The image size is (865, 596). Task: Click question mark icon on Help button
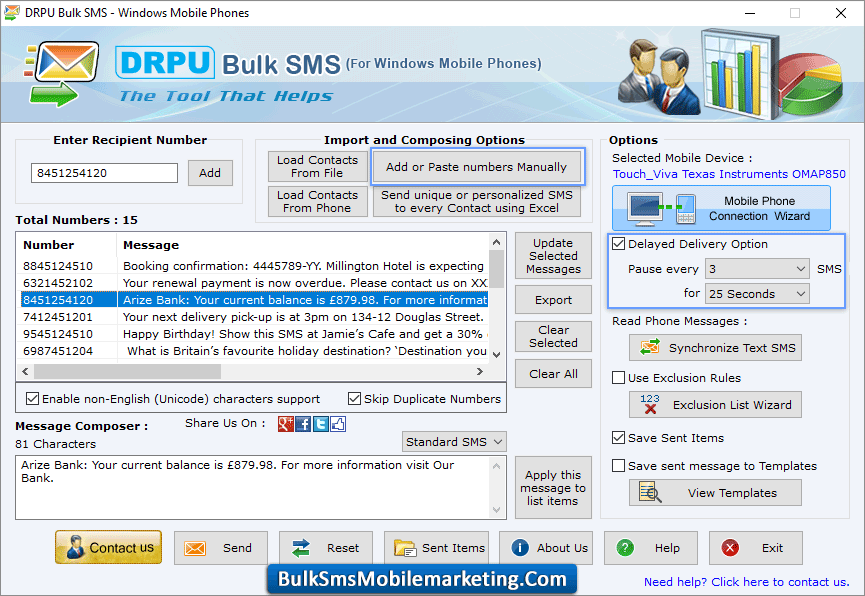click(625, 548)
